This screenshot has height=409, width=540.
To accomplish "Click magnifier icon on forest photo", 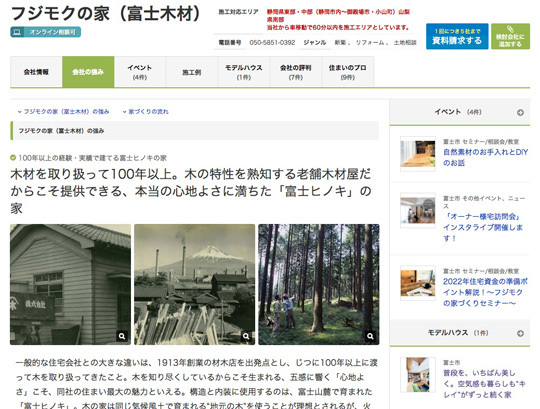I will coord(370,336).
